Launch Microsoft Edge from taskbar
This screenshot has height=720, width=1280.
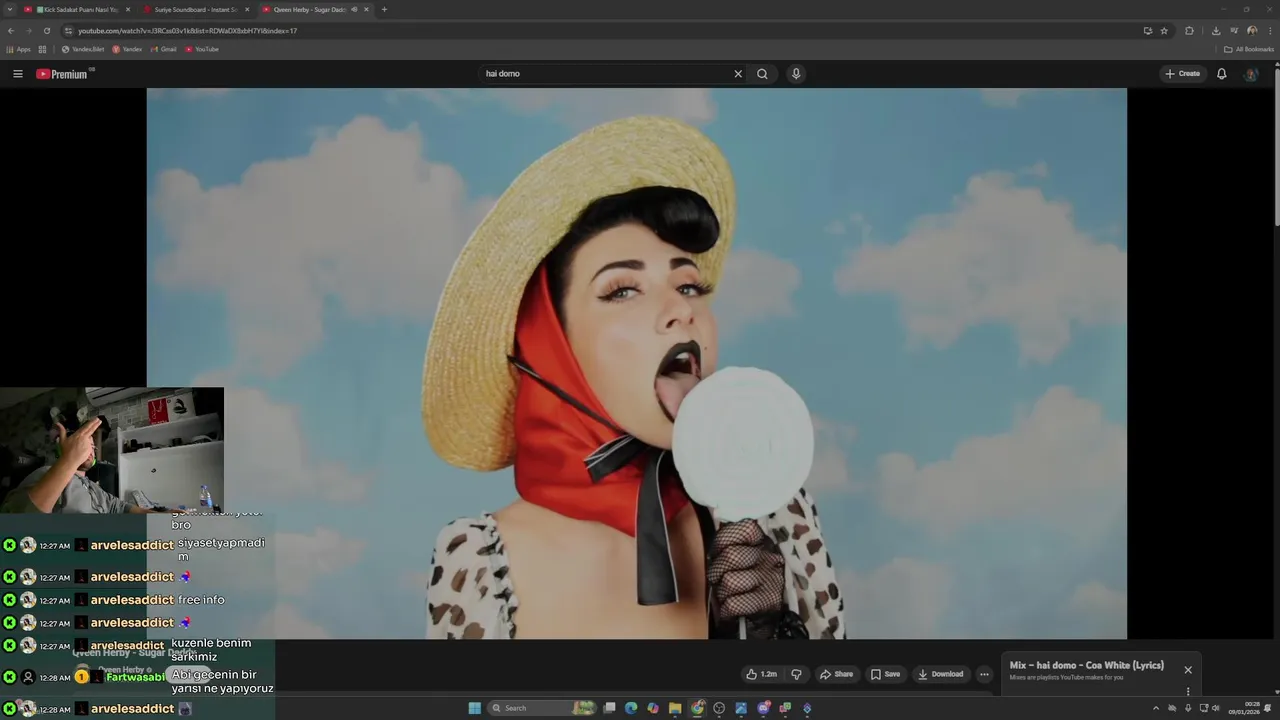(x=631, y=708)
